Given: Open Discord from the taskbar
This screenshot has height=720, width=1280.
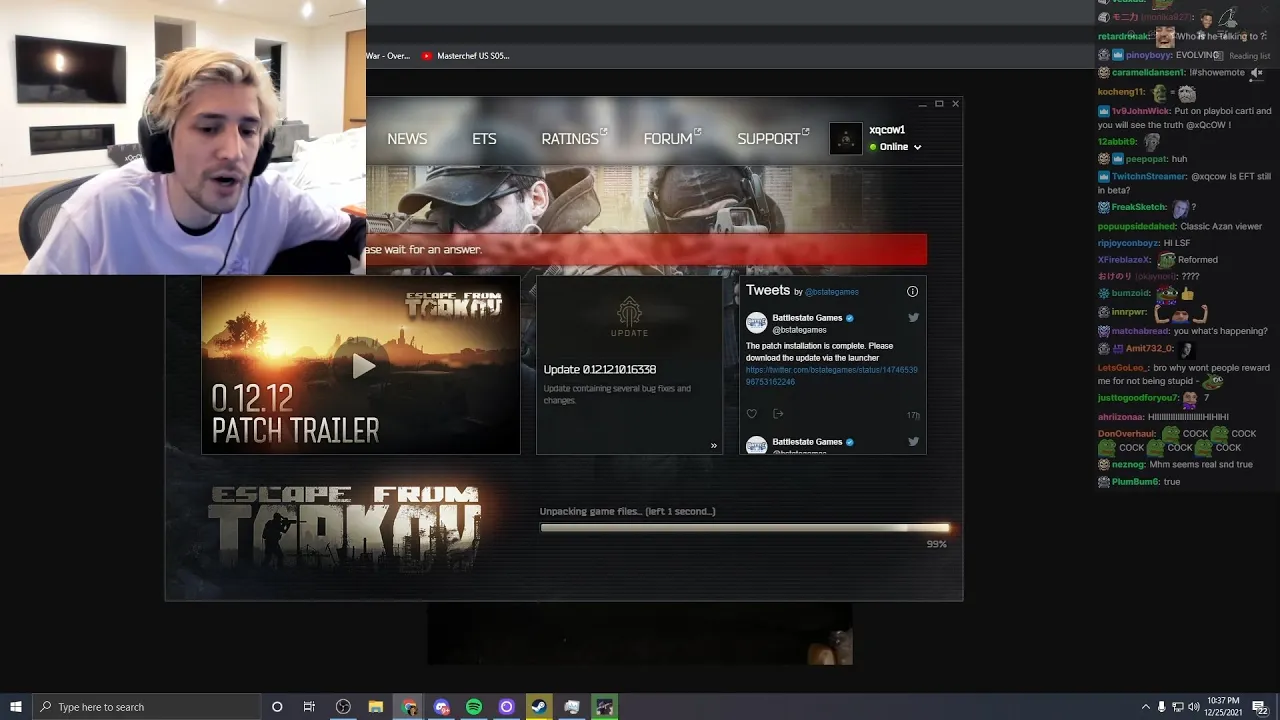Looking at the screenshot, I should point(441,707).
